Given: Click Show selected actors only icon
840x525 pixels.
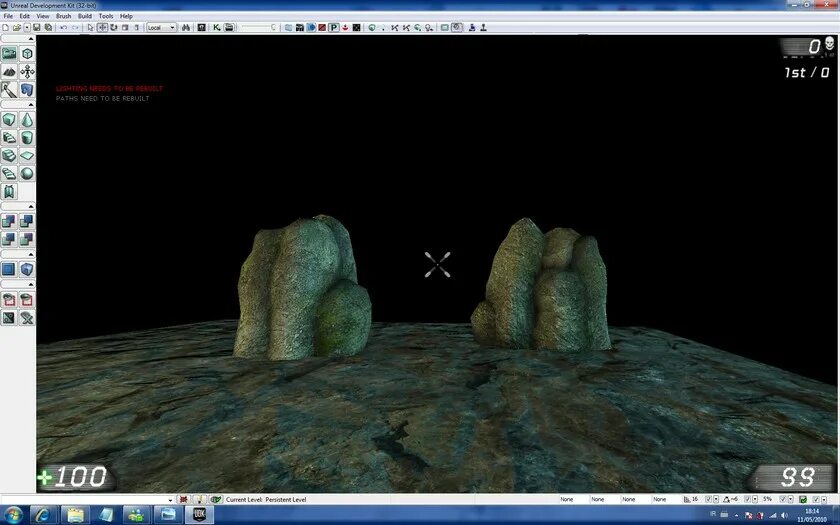Looking at the screenshot, I should click(x=9, y=299).
